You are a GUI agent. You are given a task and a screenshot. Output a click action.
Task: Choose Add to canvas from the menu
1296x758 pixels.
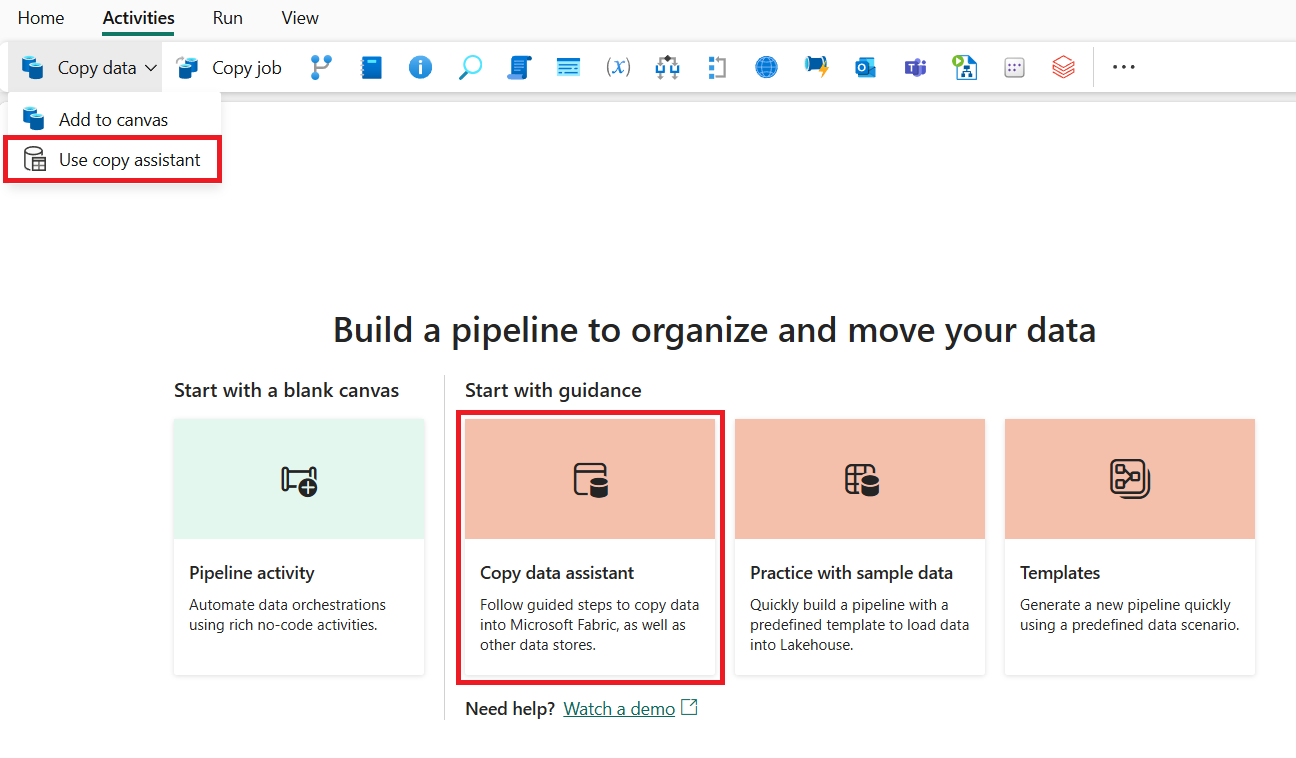(x=113, y=120)
